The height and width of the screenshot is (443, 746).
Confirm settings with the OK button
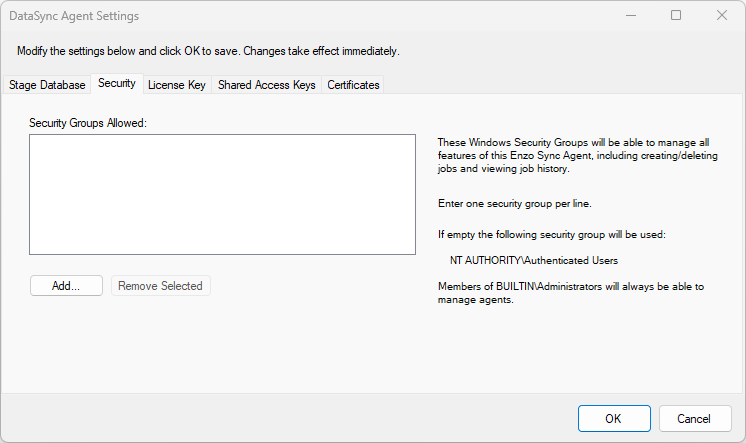pyautogui.click(x=614, y=418)
